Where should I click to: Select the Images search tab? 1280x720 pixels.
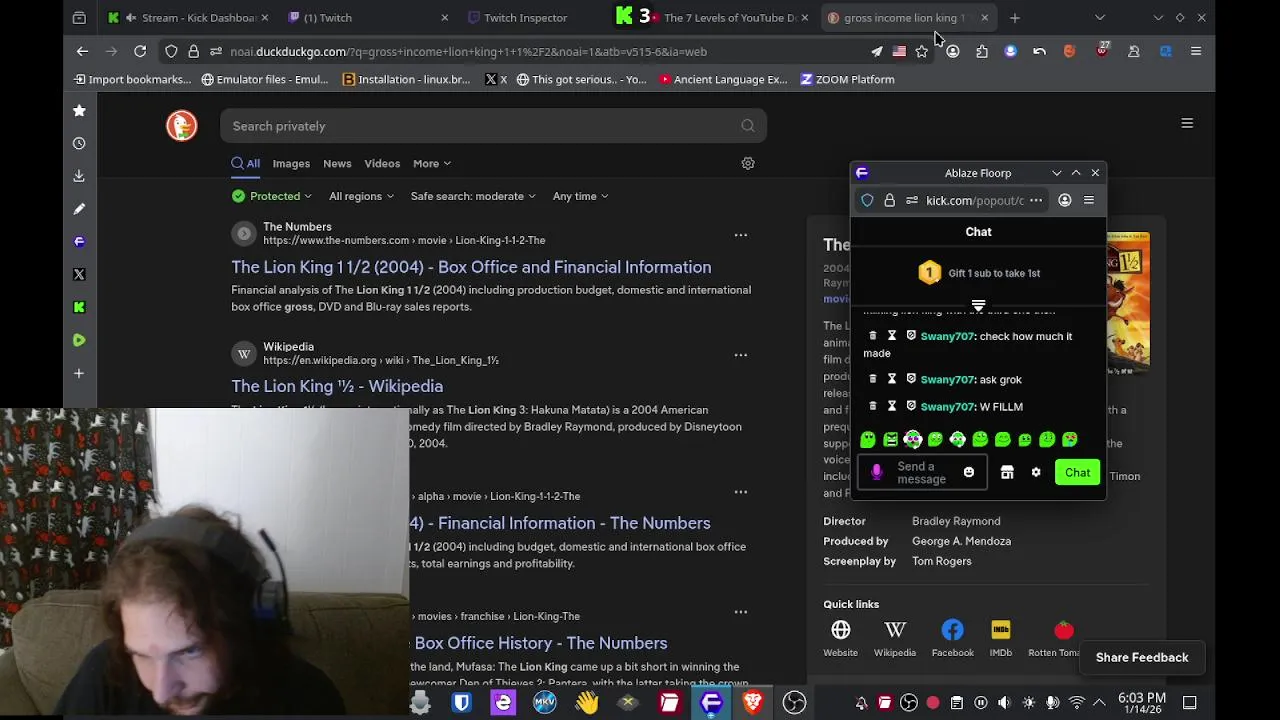click(291, 163)
